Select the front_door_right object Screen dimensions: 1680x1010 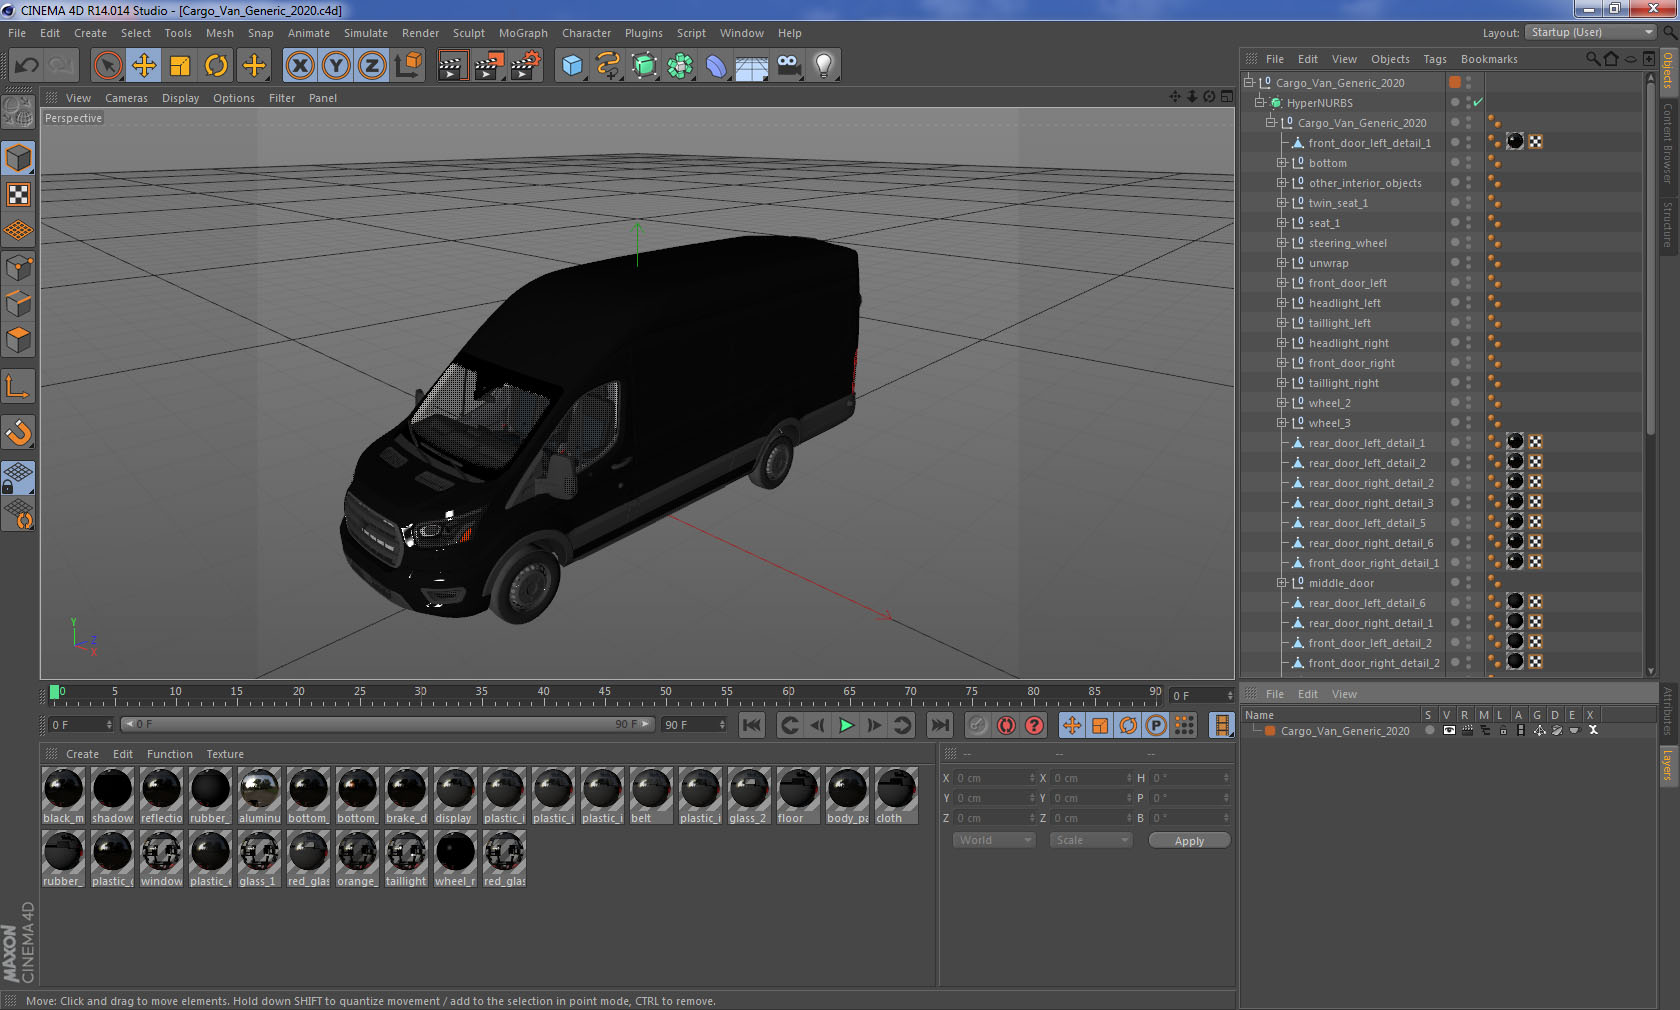1351,363
